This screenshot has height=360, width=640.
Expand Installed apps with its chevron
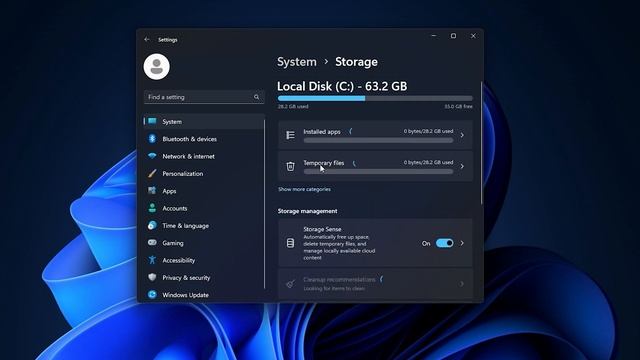click(x=462, y=135)
